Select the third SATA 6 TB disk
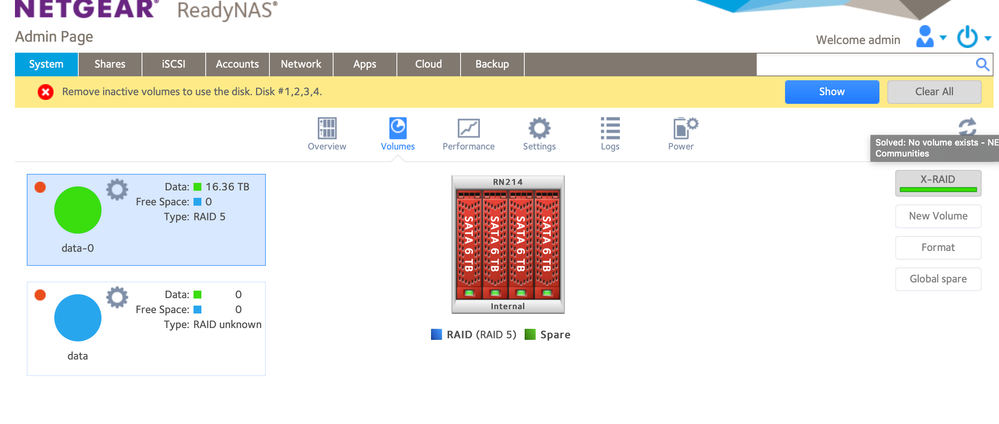 pos(521,244)
